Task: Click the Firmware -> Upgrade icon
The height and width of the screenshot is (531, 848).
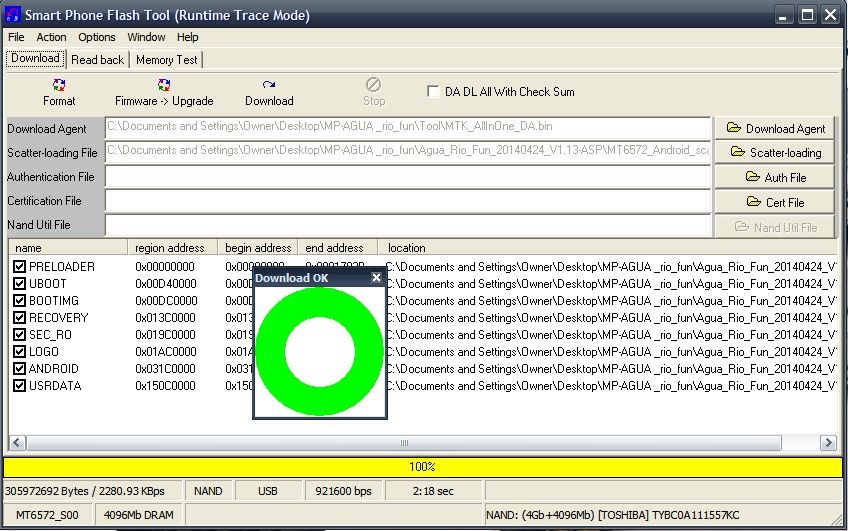Action: coord(164,87)
